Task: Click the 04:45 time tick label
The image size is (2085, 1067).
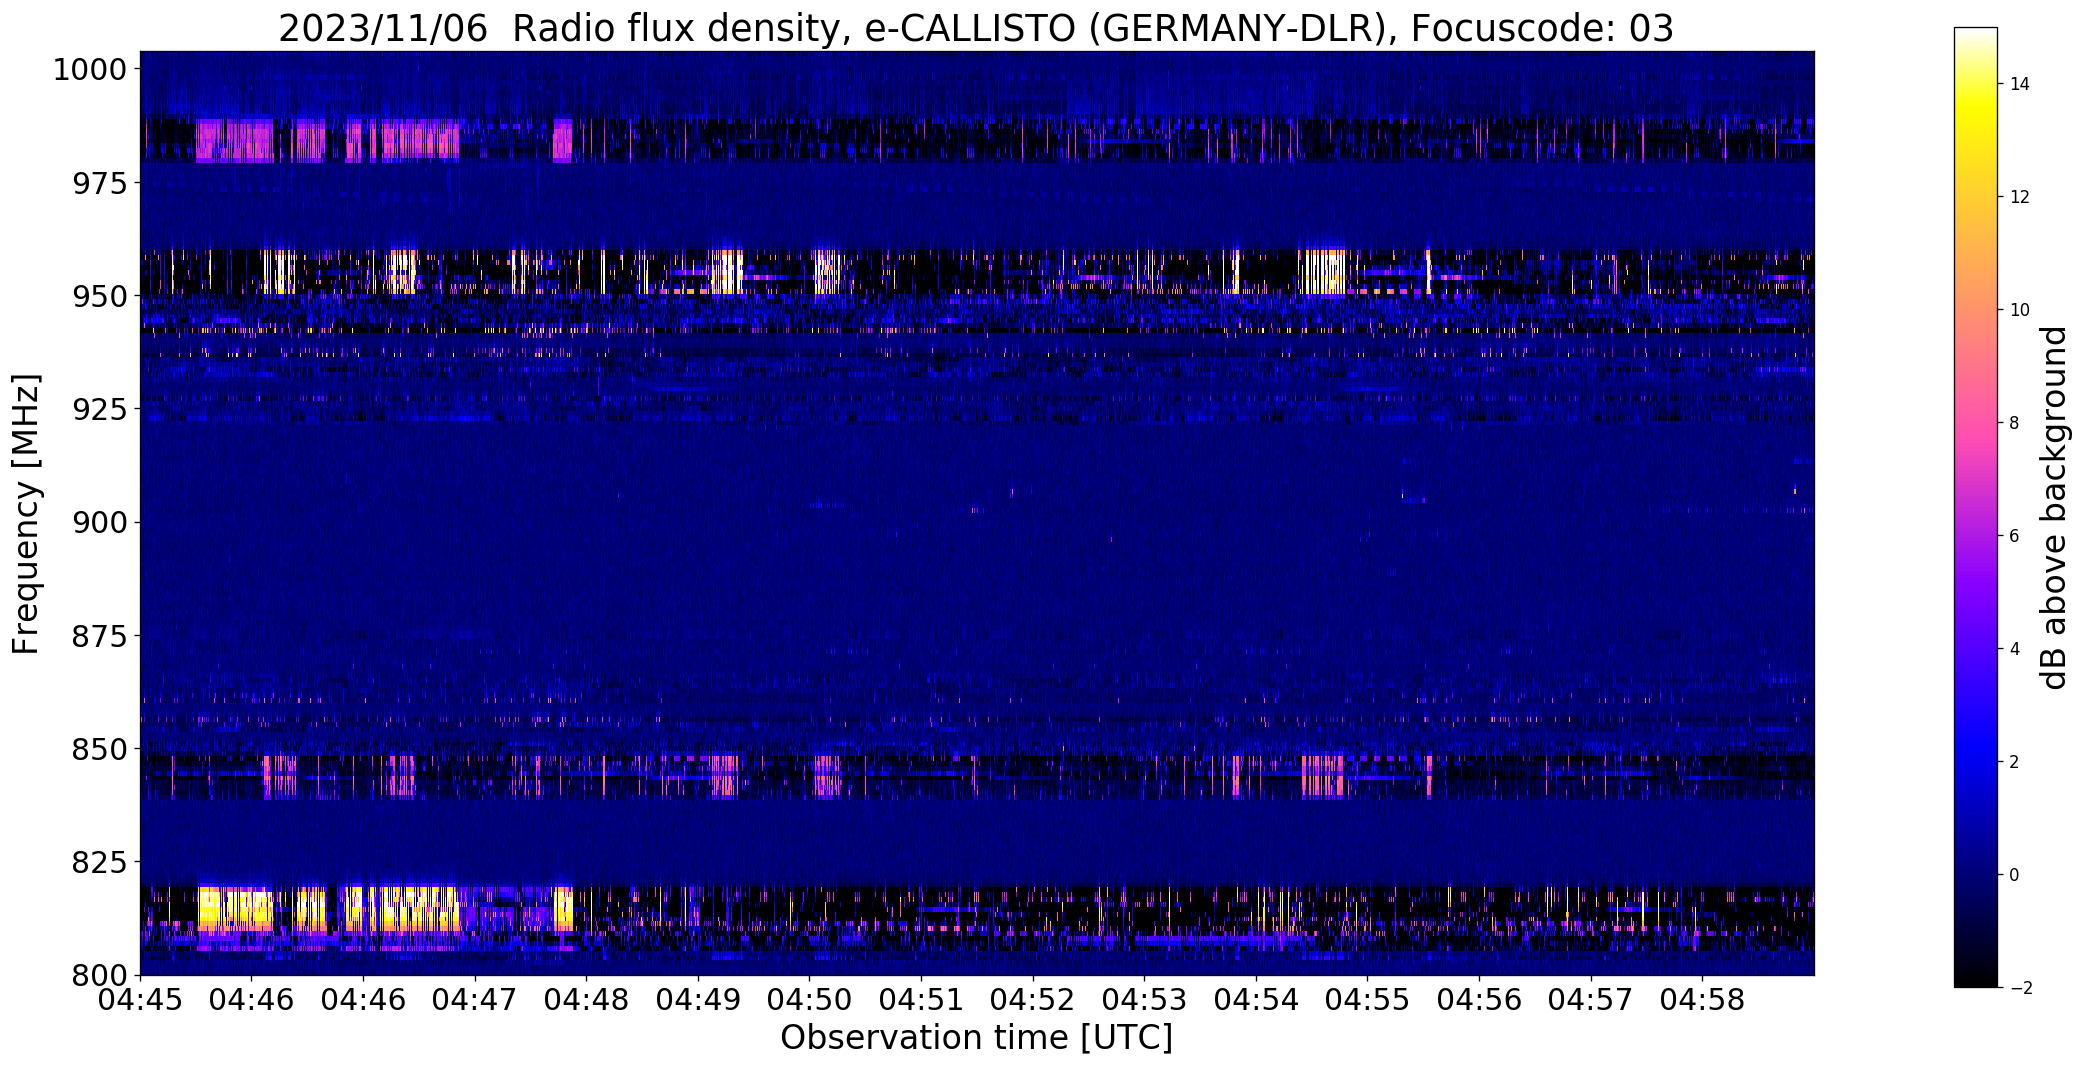Action: [140, 1001]
